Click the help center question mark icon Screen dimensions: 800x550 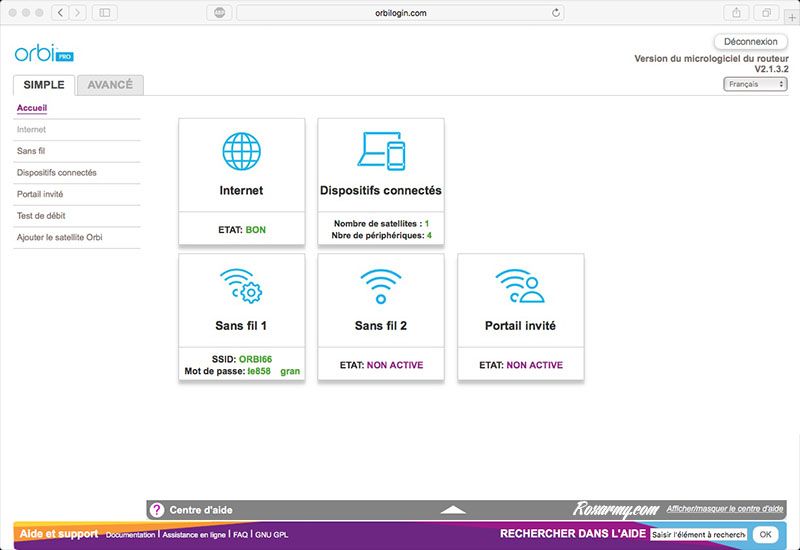click(x=156, y=510)
